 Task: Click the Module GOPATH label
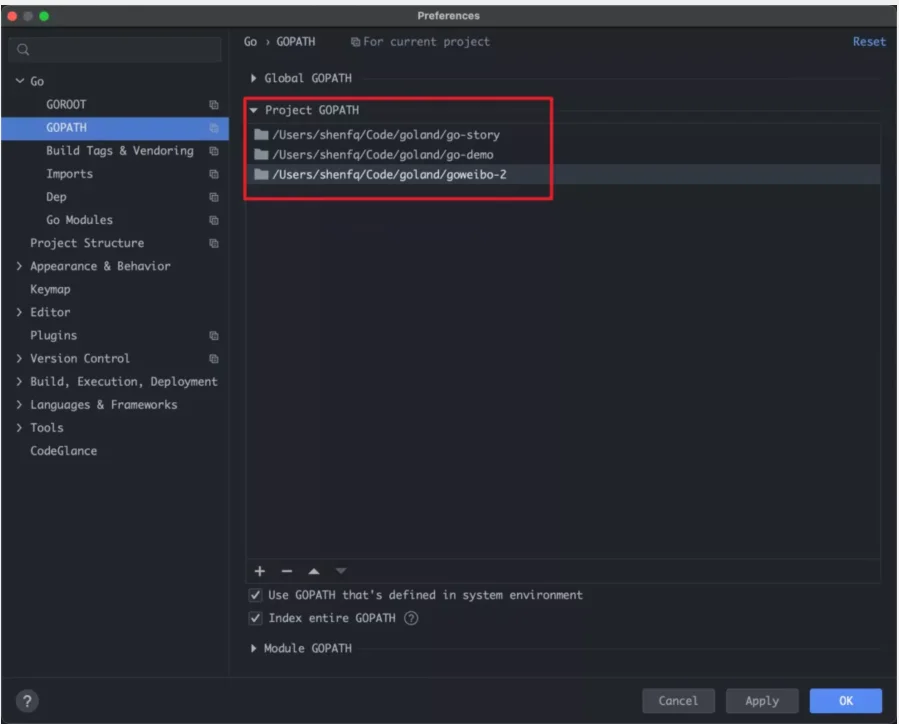pos(308,648)
